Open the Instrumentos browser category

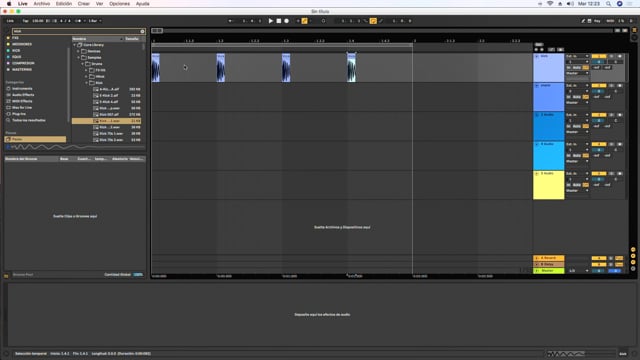[x=22, y=89]
